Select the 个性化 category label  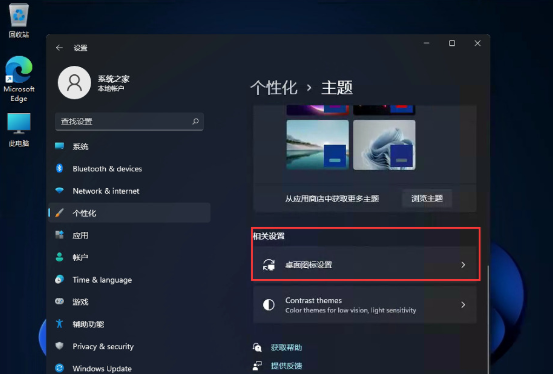coord(84,213)
